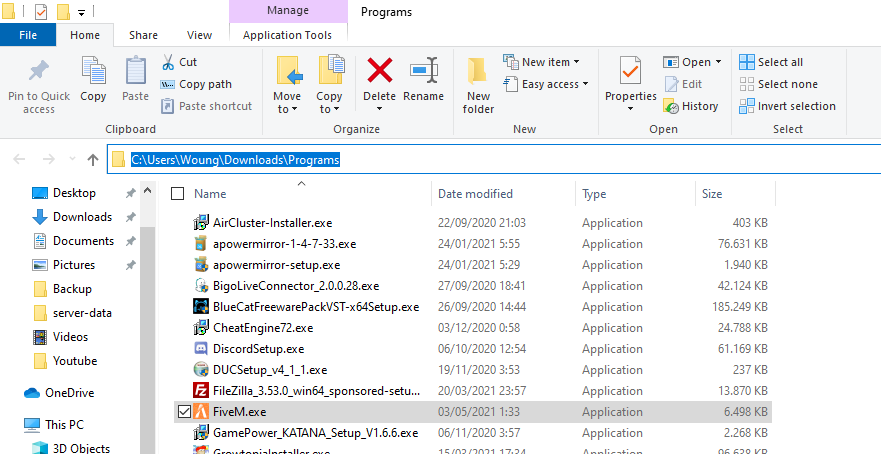
Task: Click the address bar path field
Action: [494, 160]
